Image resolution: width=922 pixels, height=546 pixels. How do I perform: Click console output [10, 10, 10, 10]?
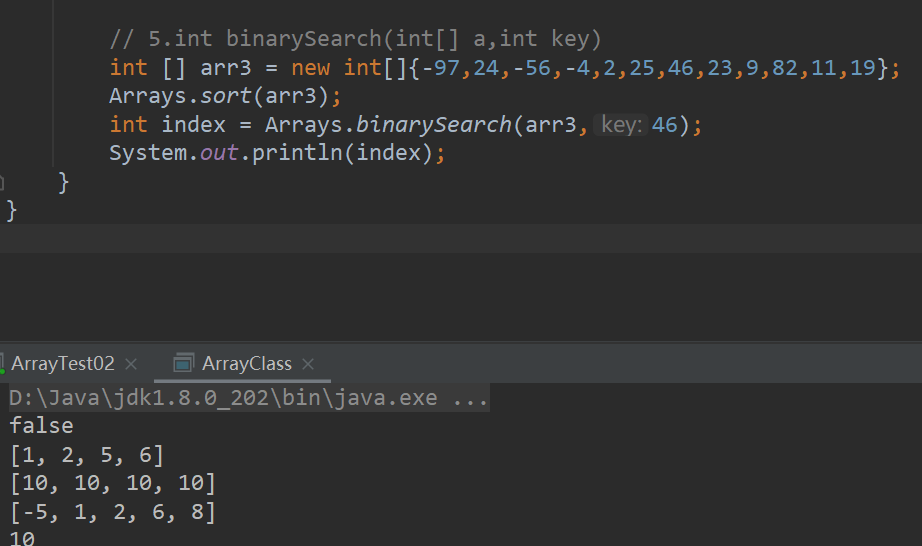coord(112,484)
